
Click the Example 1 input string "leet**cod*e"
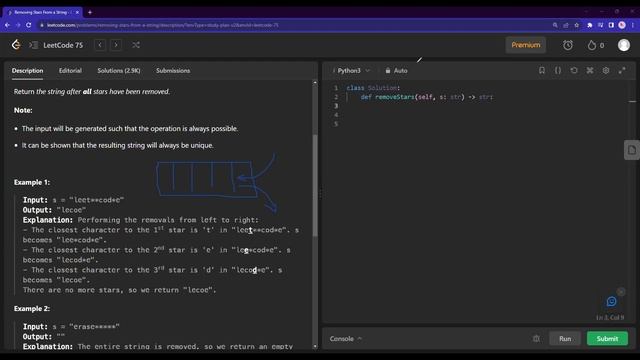(x=97, y=200)
